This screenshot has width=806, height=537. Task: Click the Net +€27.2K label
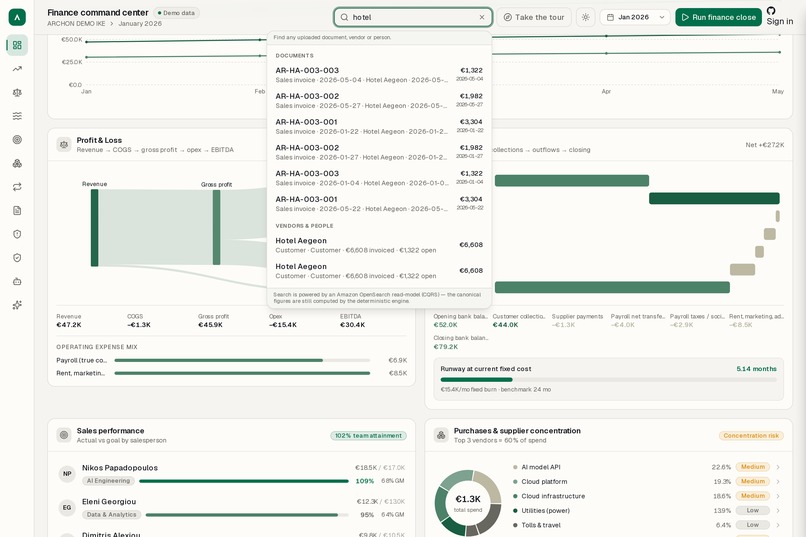(765, 145)
